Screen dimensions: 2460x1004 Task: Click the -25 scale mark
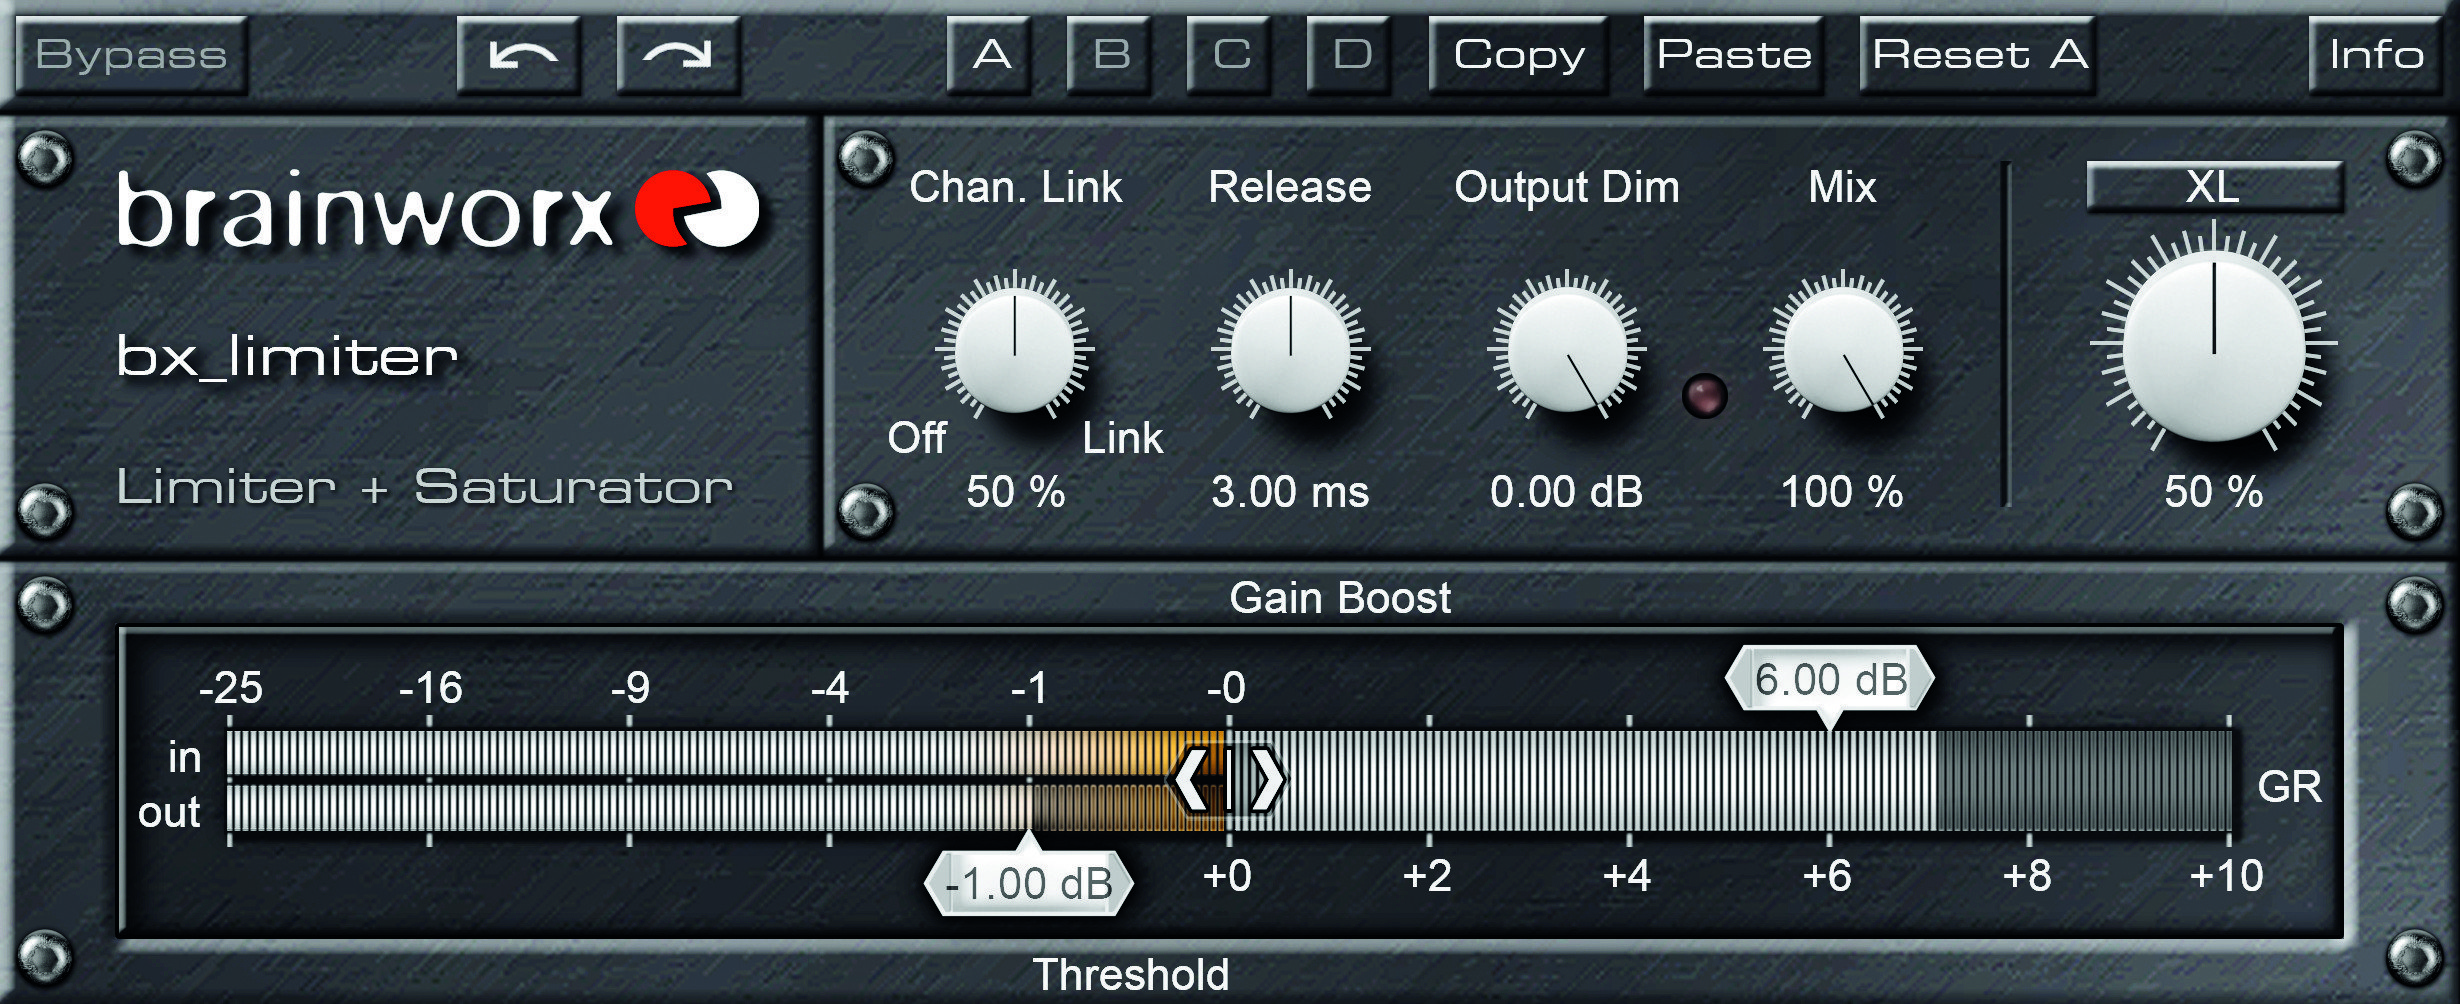tap(230, 688)
